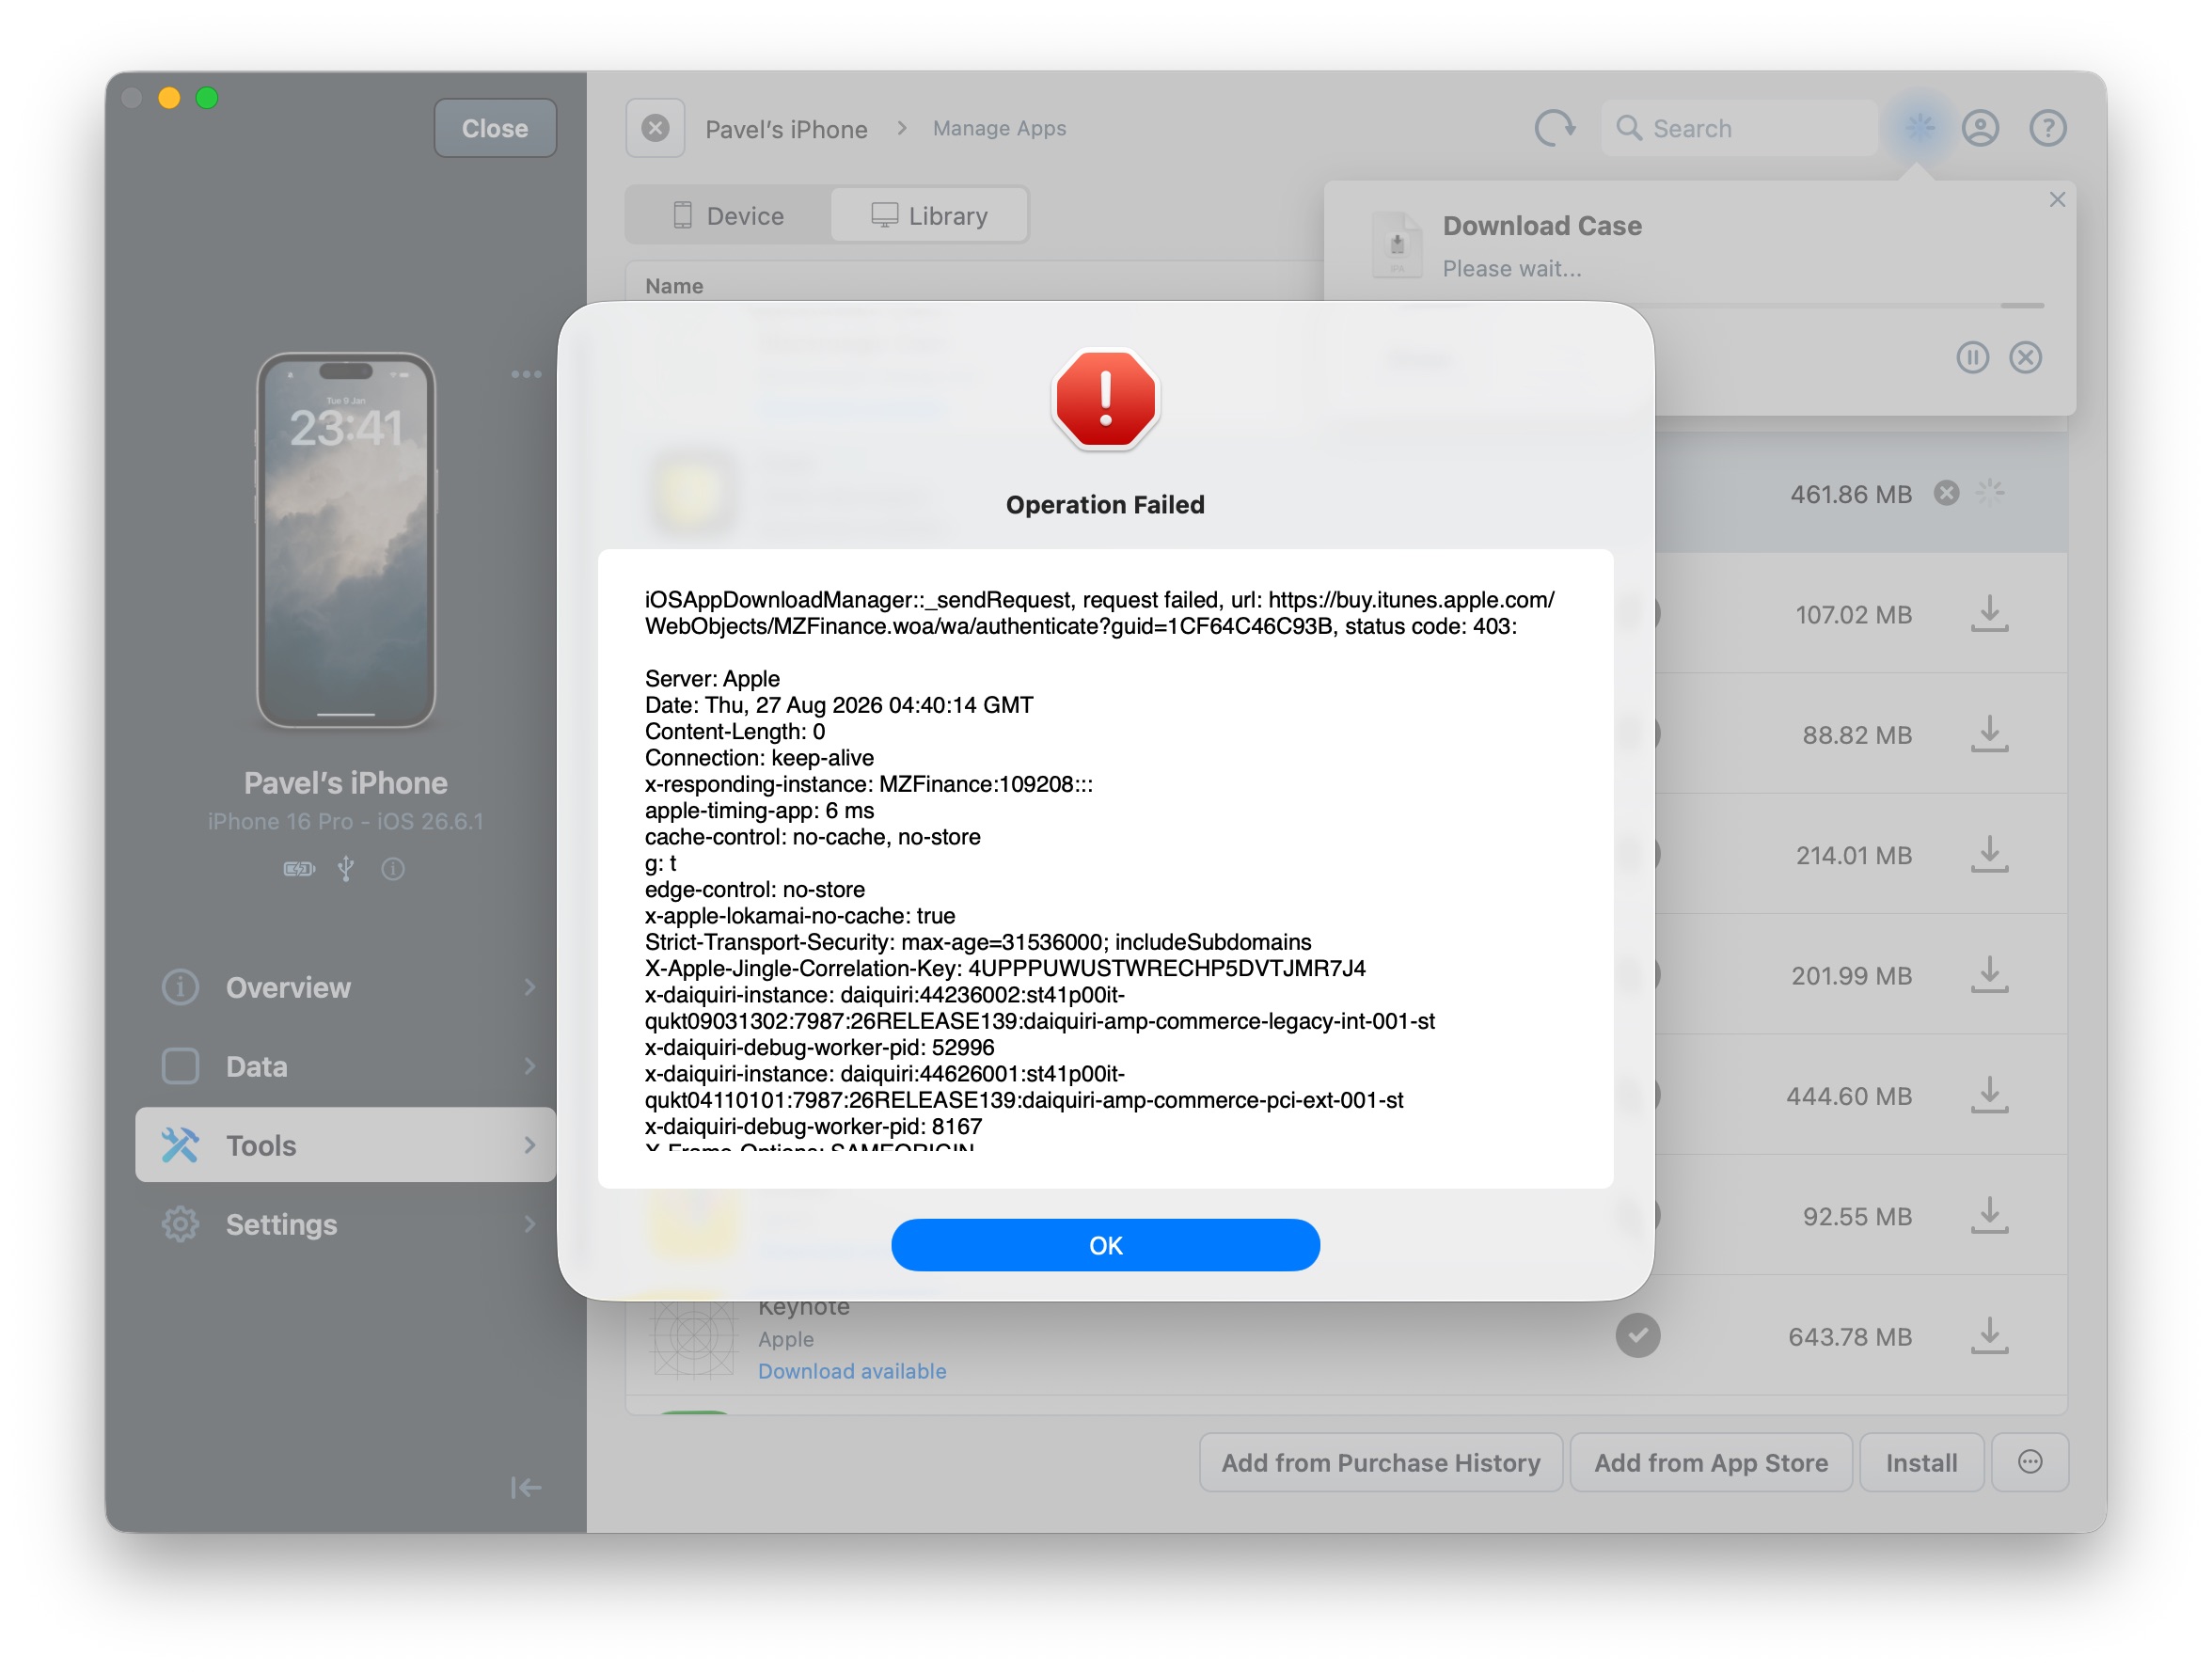The width and height of the screenshot is (2212, 1672).
Task: Open Settings in the sidebar
Action: [x=346, y=1224]
